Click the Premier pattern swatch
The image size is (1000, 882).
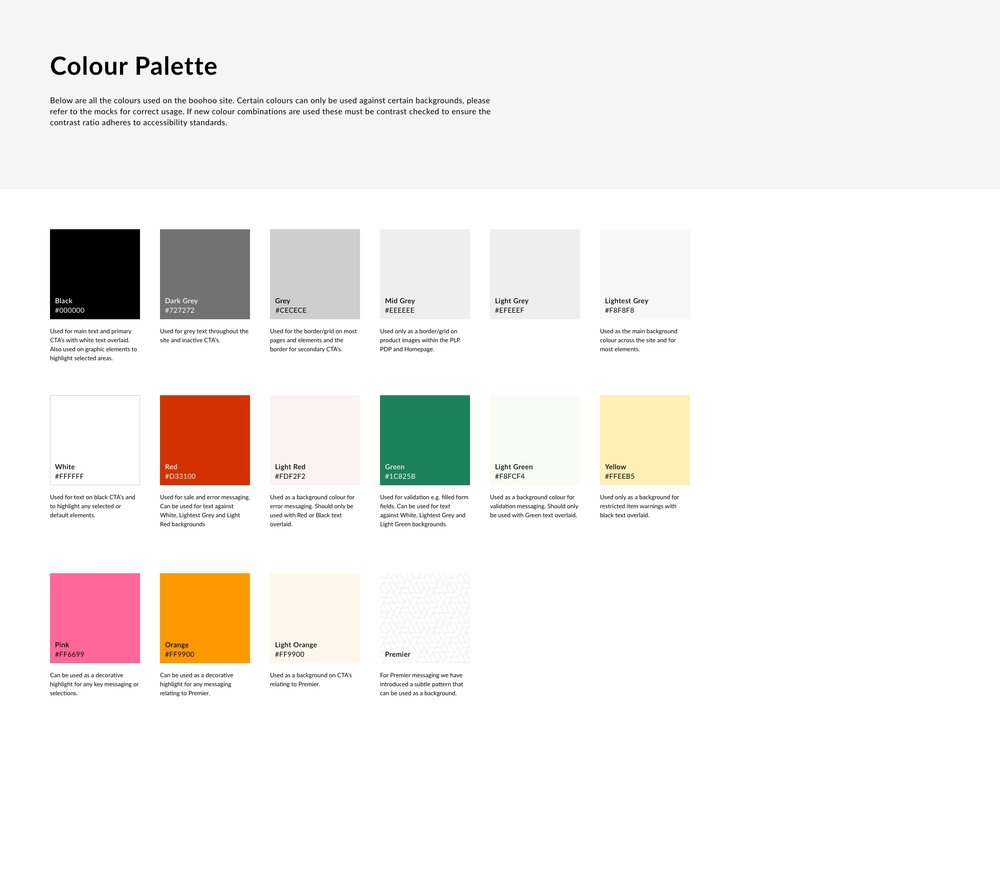(x=425, y=618)
